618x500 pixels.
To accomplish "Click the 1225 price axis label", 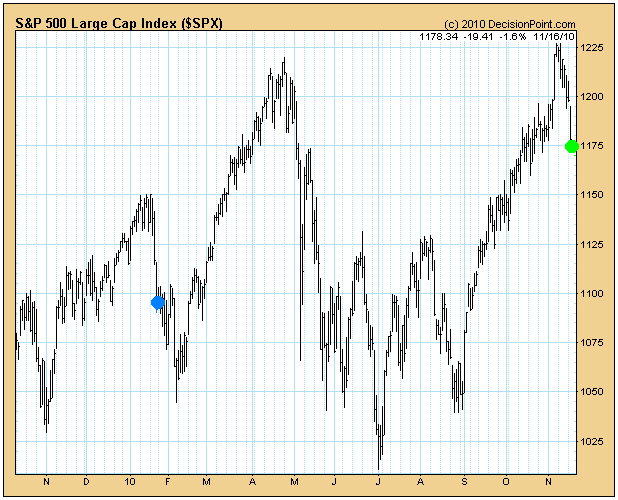I will click(x=592, y=48).
